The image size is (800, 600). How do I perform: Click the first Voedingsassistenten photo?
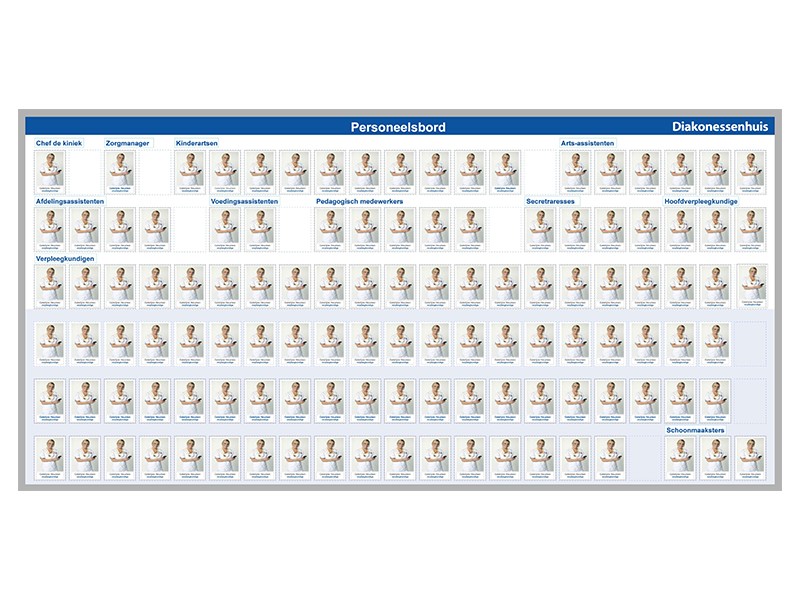pos(225,230)
